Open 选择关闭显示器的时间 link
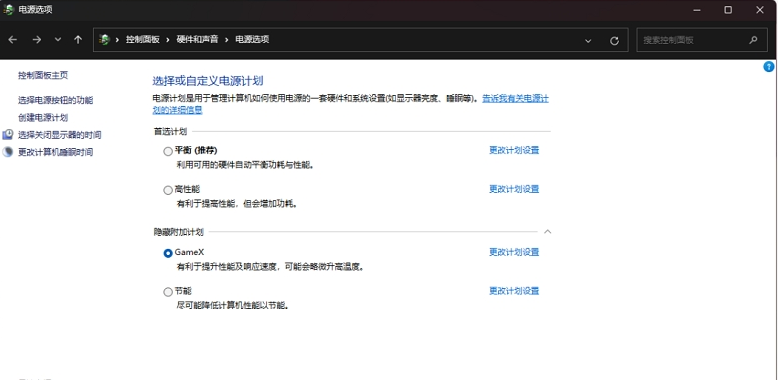The width and height of the screenshot is (778, 380). click(x=60, y=135)
